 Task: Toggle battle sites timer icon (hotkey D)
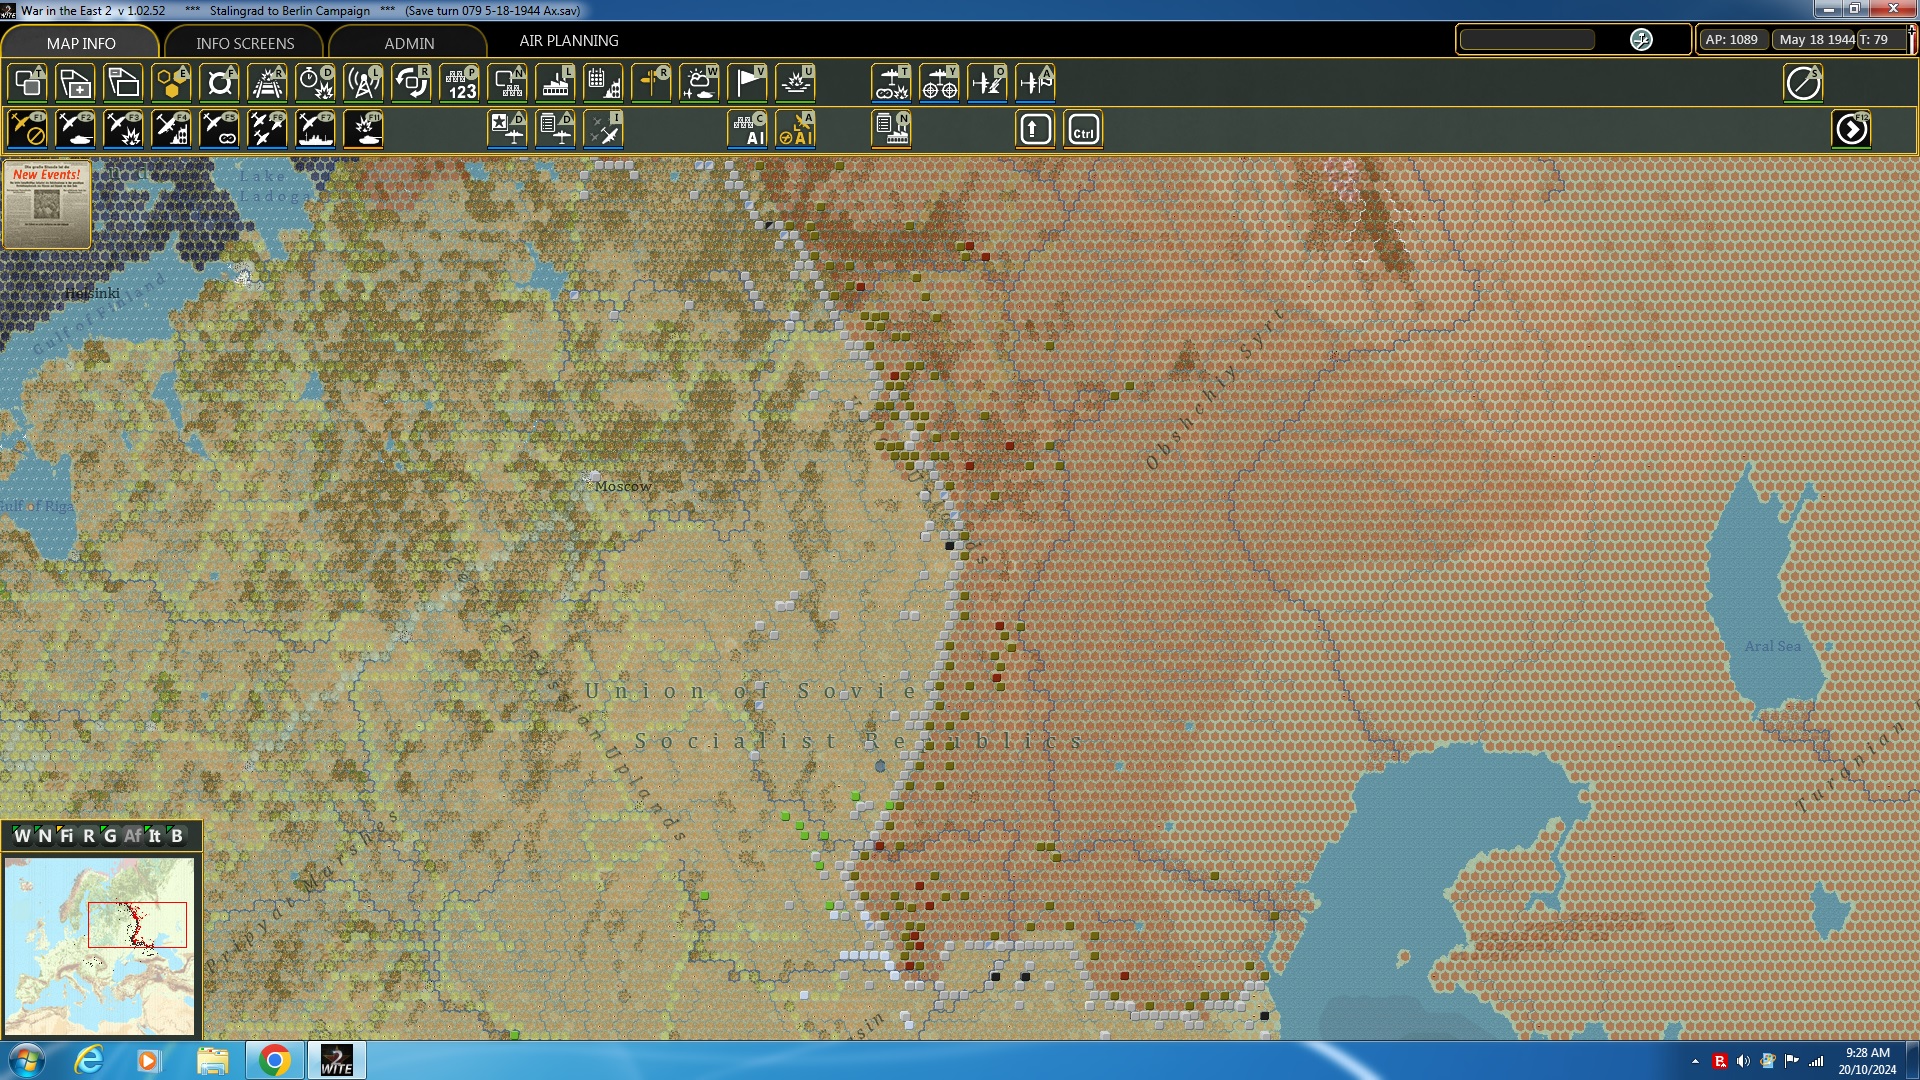tap(315, 83)
